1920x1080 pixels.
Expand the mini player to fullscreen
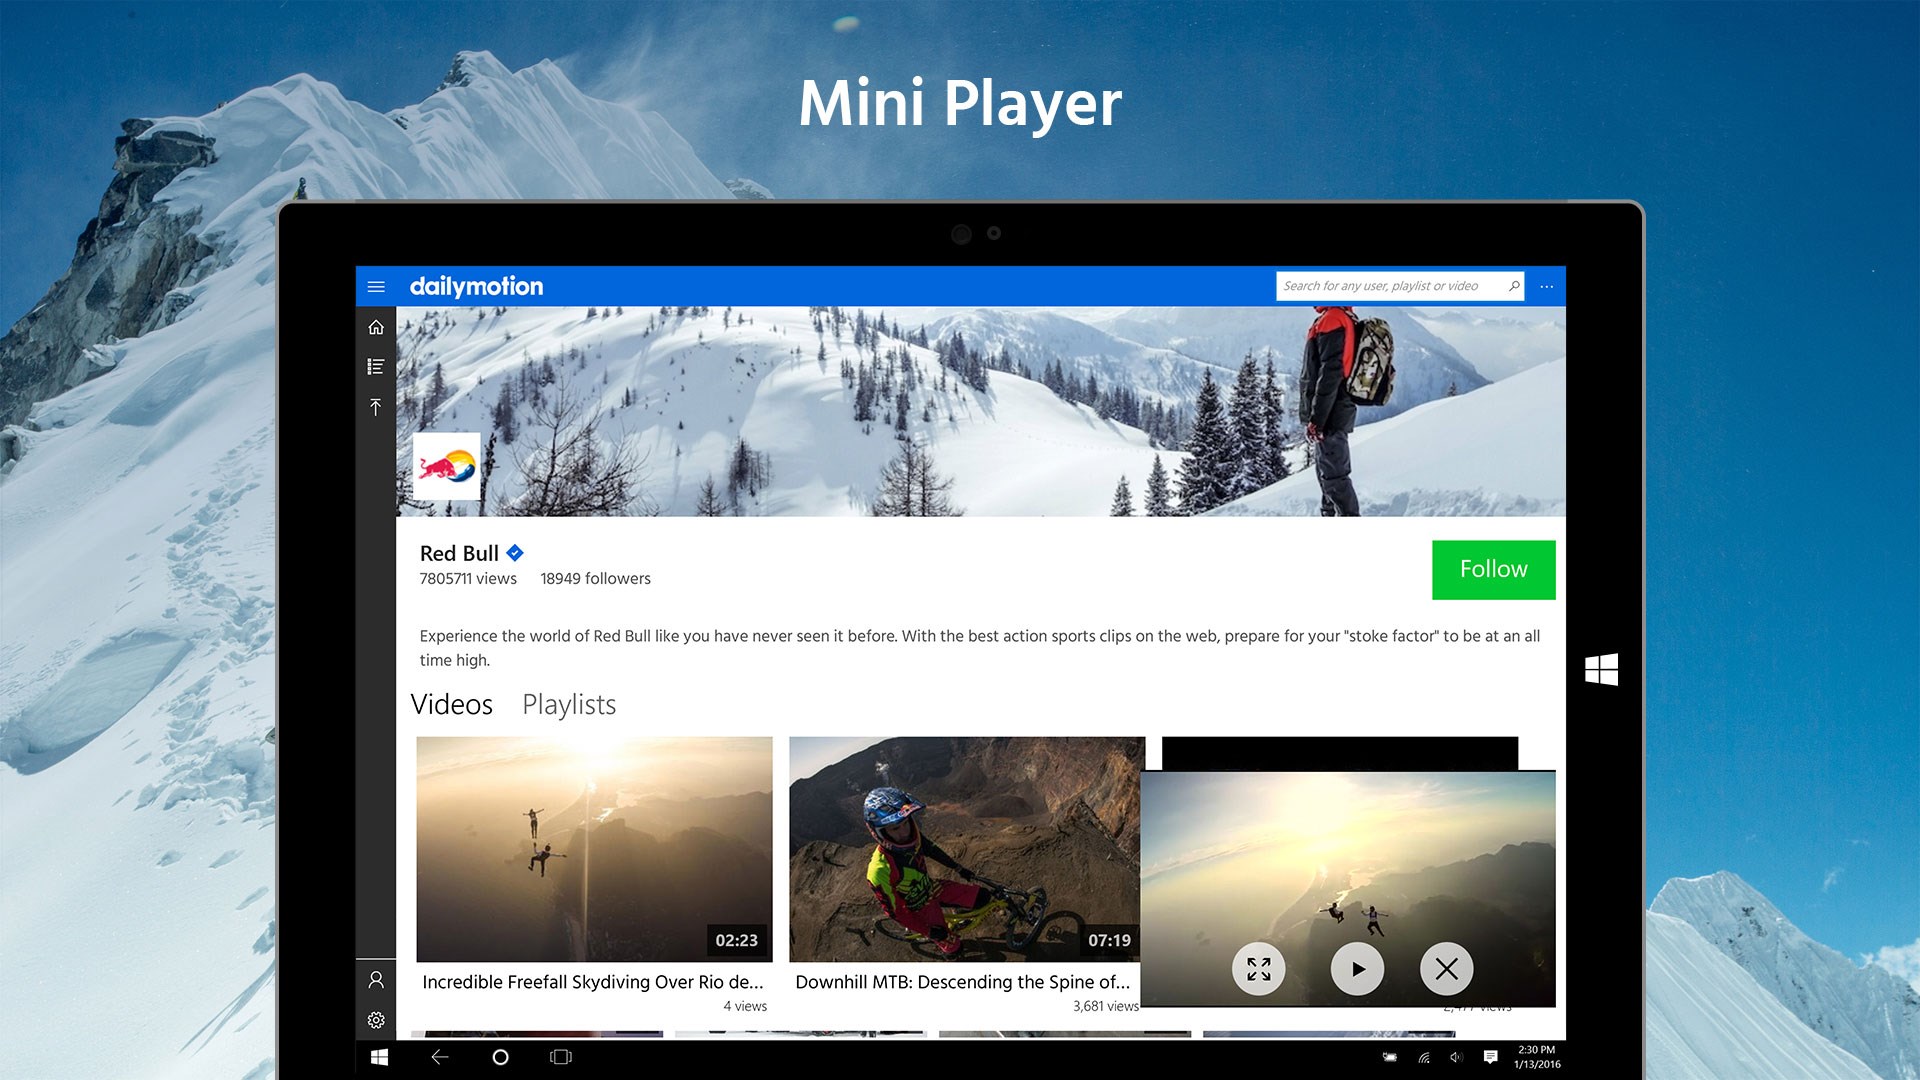click(x=1258, y=968)
